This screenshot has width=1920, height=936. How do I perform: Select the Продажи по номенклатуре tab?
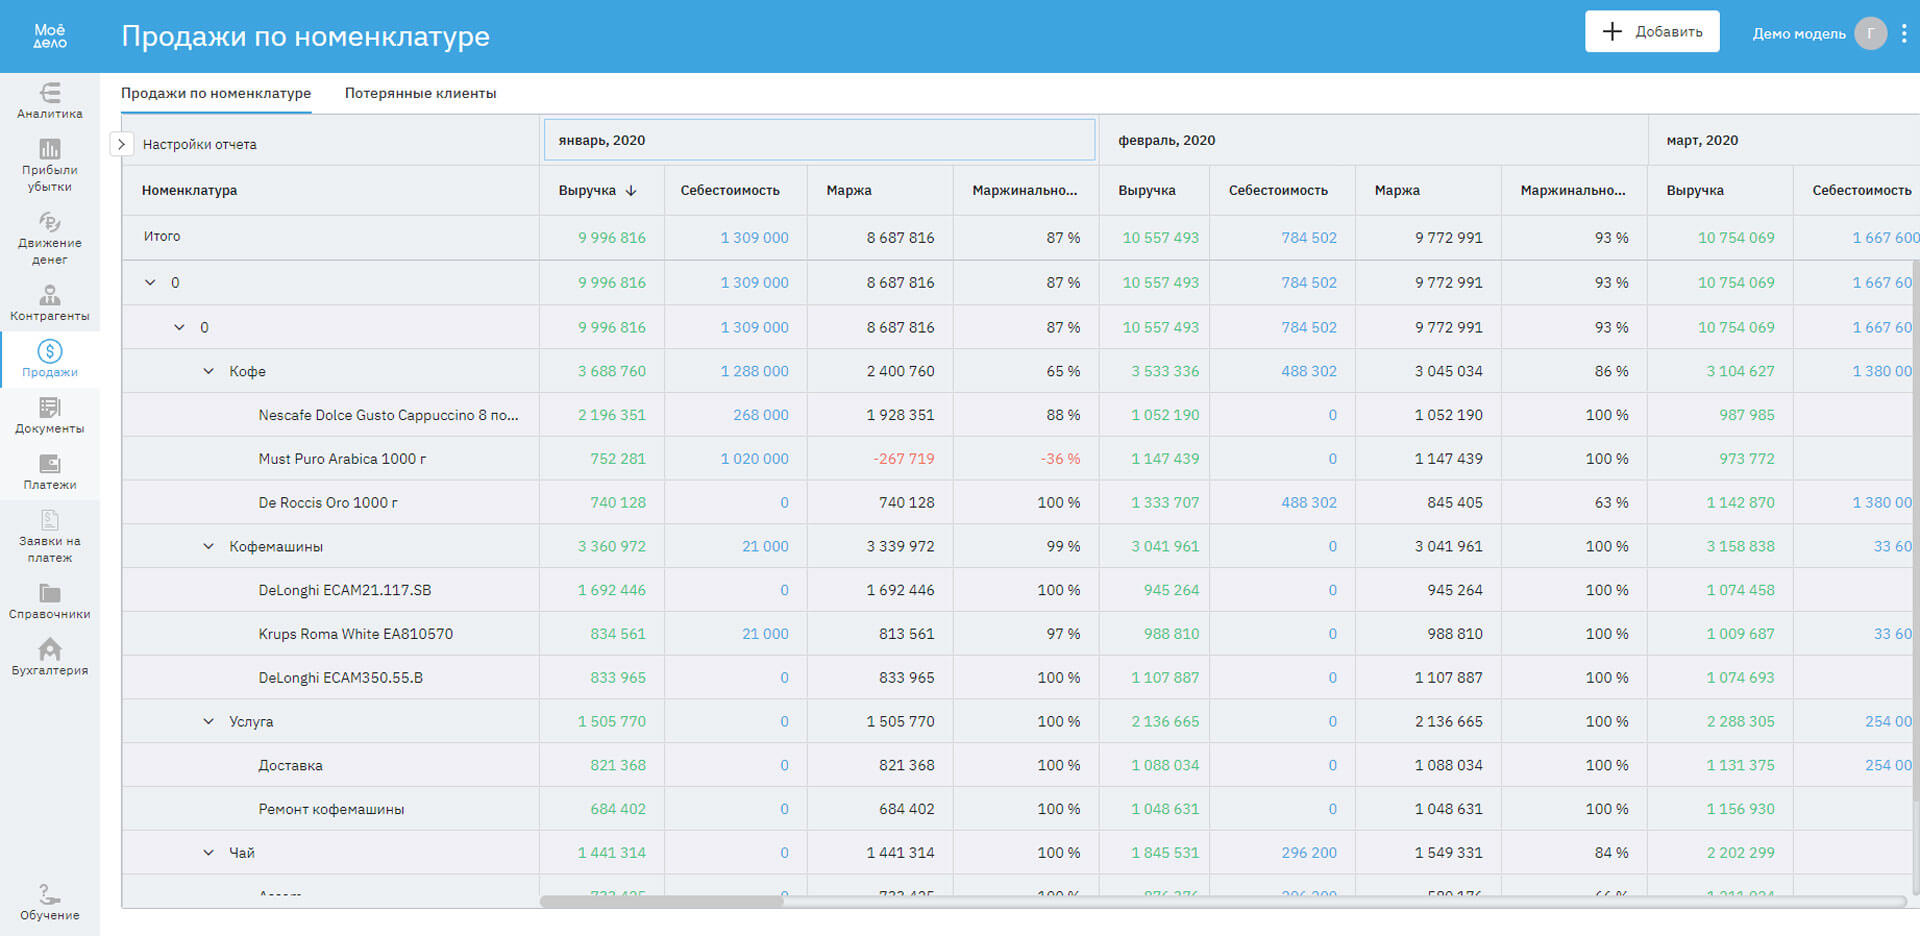point(216,93)
